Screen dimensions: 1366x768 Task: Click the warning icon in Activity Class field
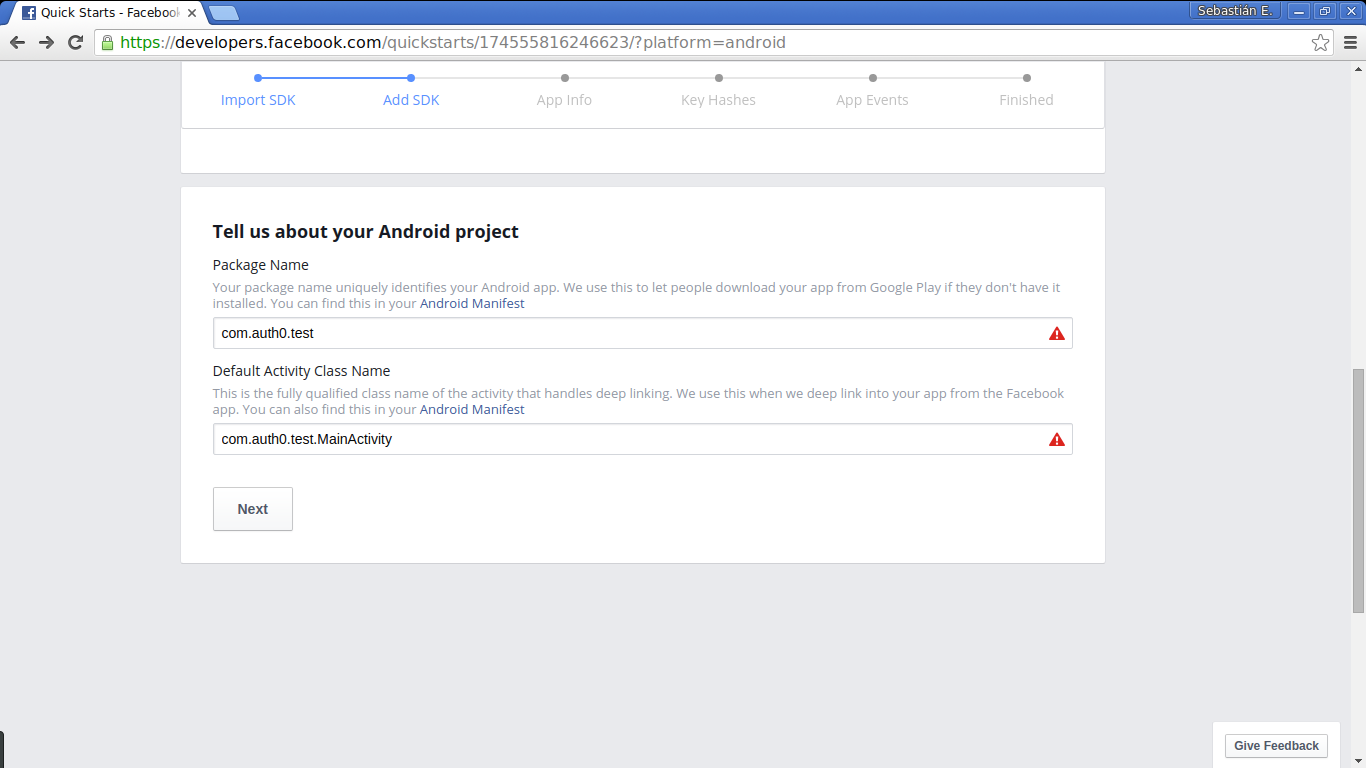click(1057, 439)
